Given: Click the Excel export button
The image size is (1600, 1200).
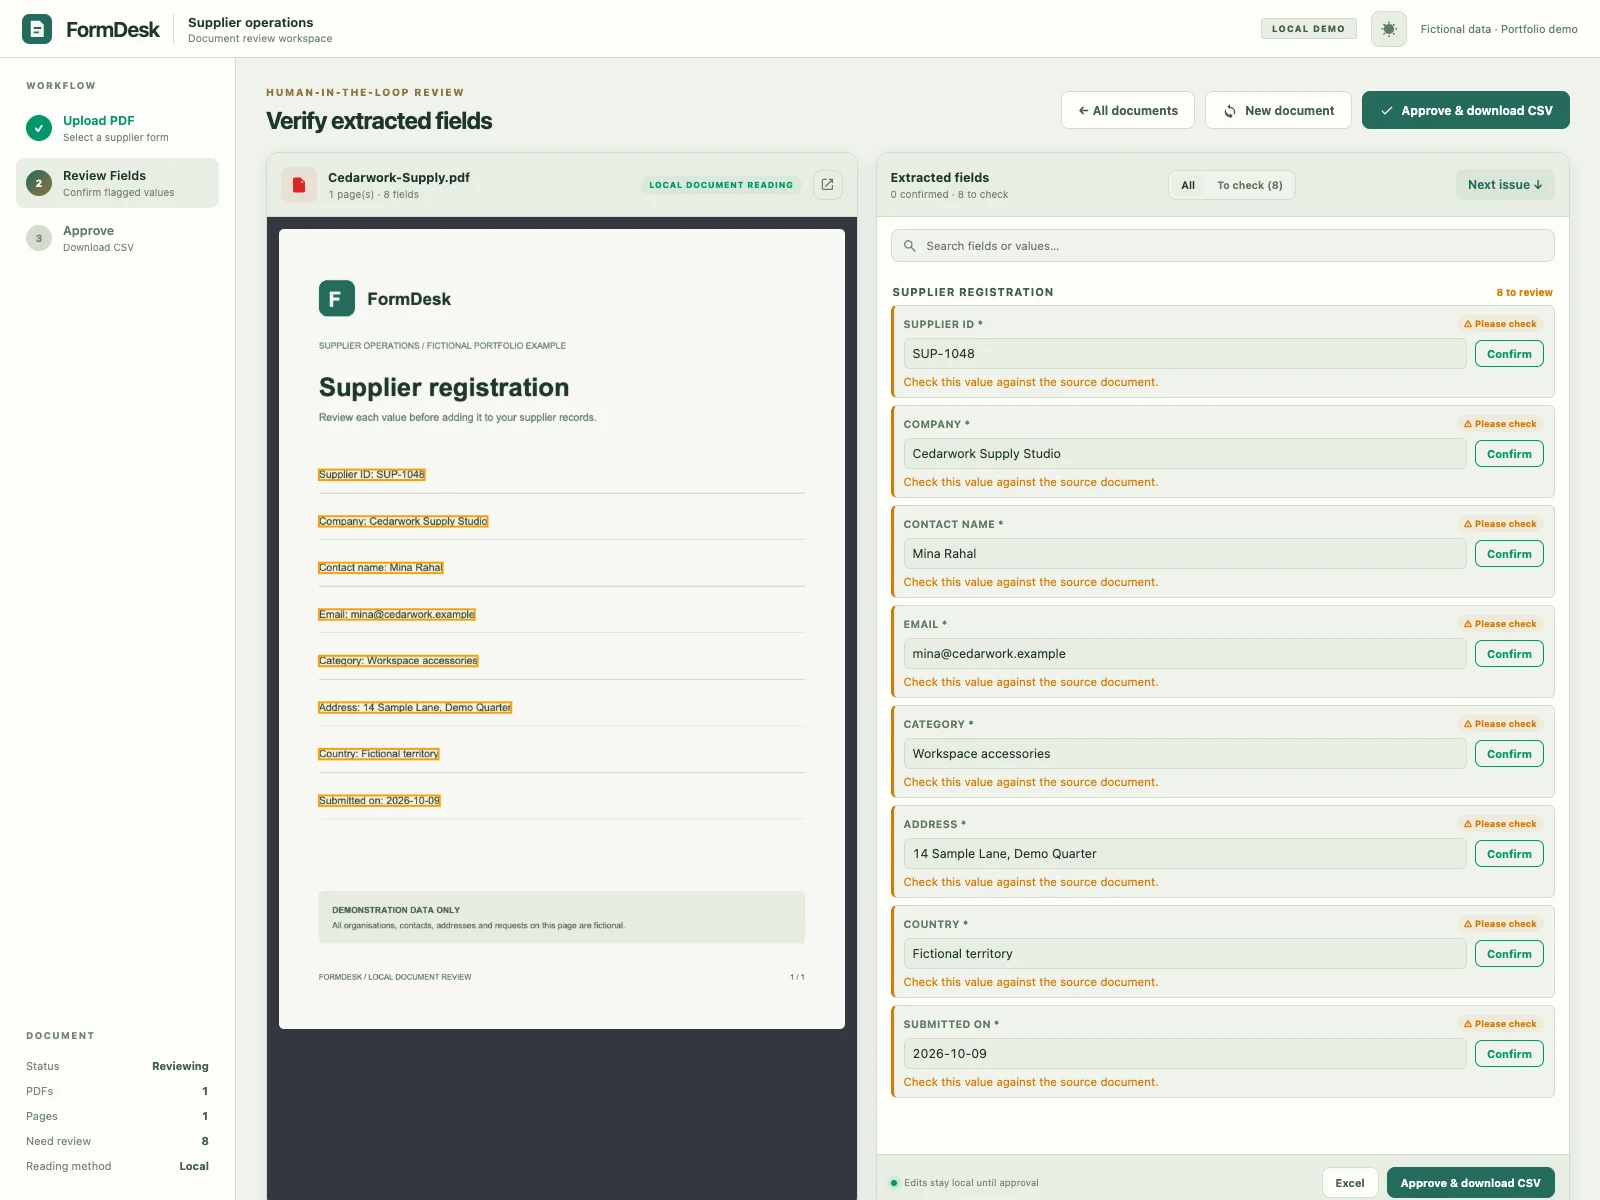Looking at the screenshot, I should click(x=1350, y=1183).
